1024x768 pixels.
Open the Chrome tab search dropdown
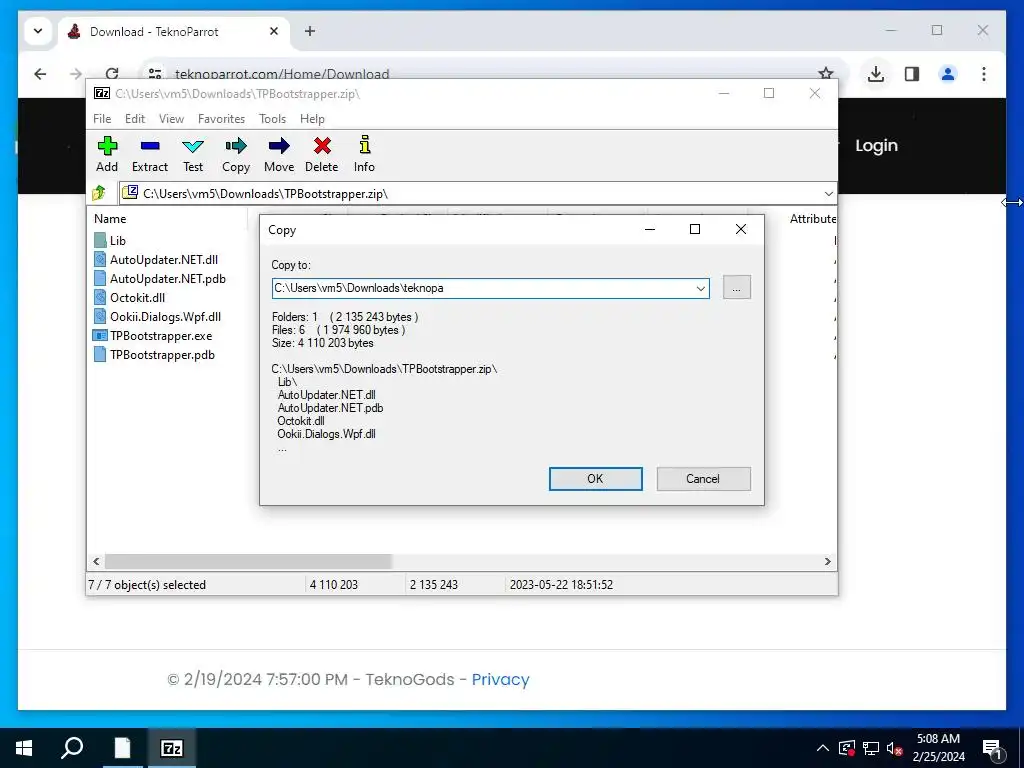click(38, 31)
